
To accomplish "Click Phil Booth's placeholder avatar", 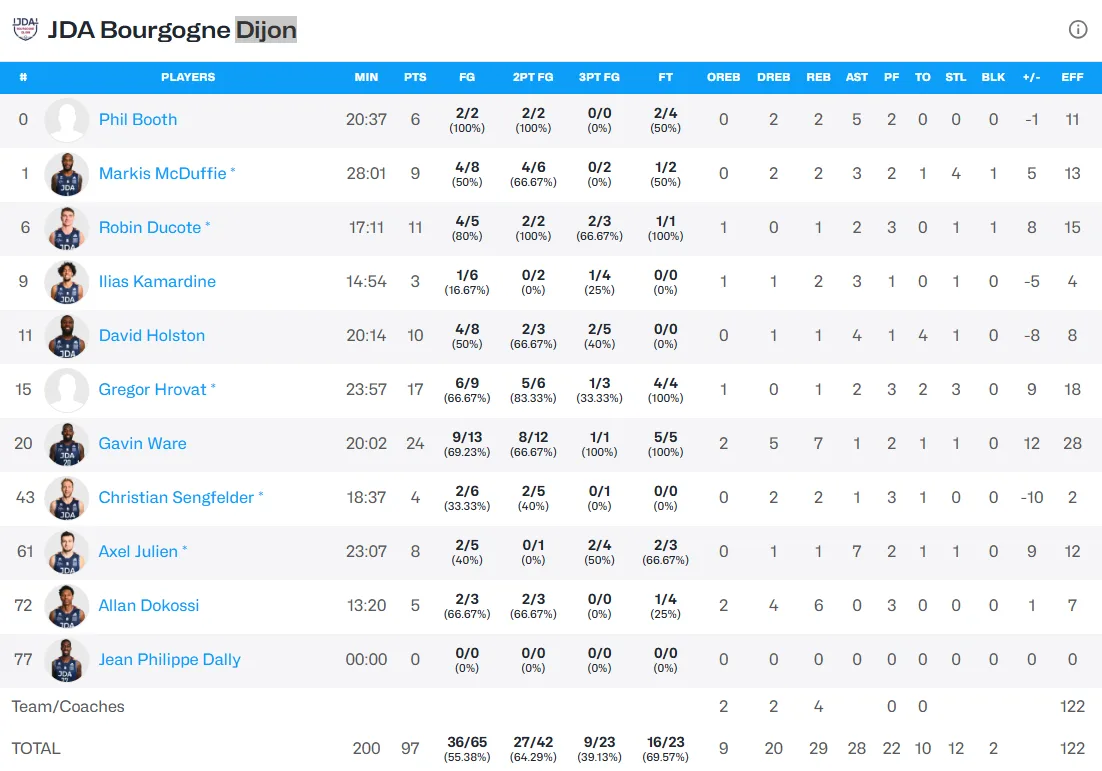I will 67,120.
